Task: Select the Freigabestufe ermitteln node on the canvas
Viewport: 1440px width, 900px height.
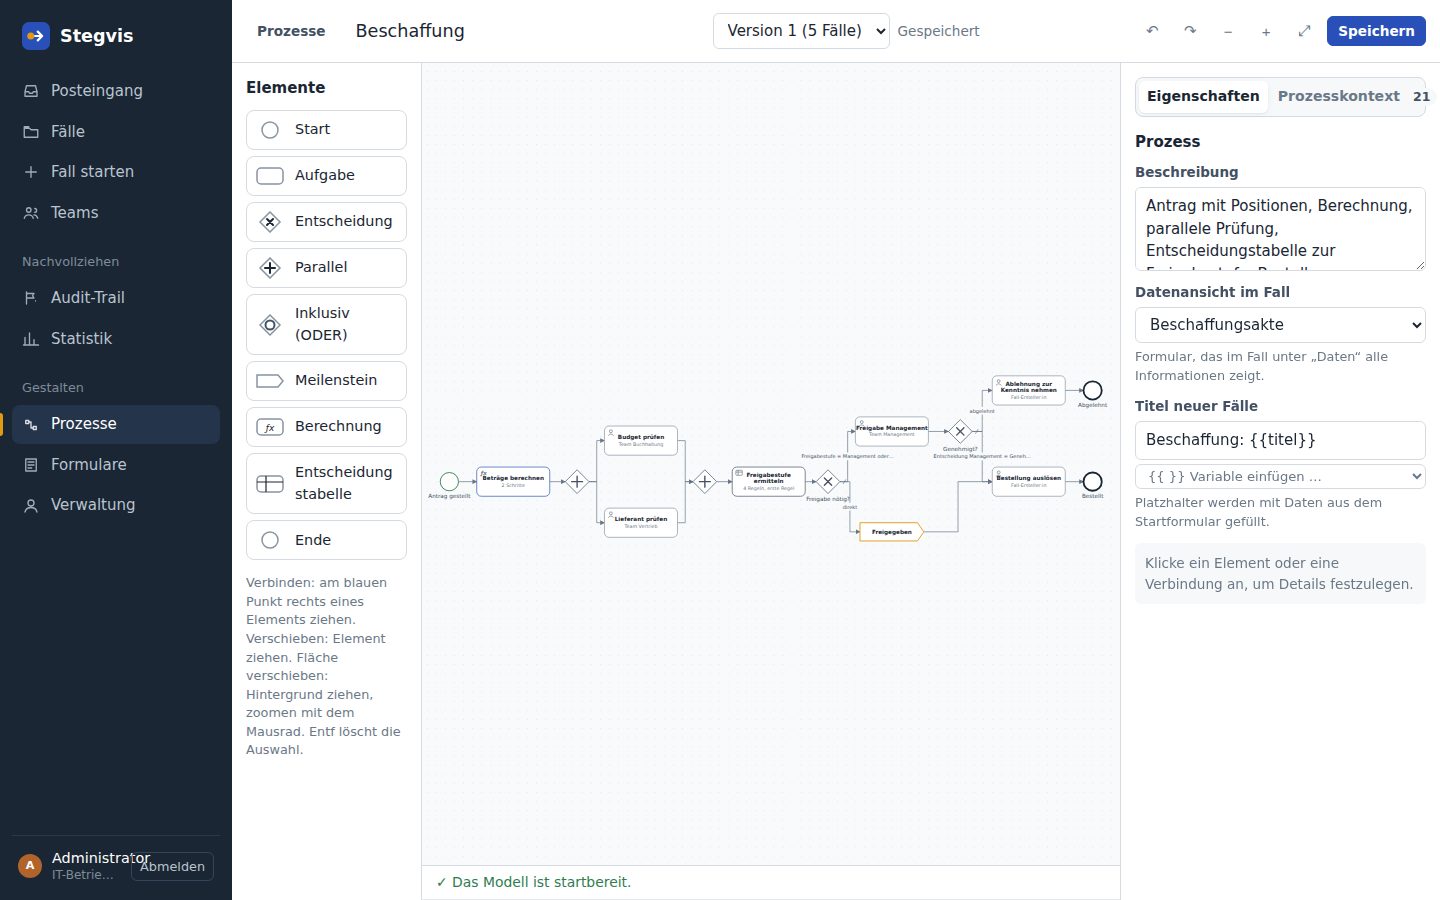Action: coord(768,481)
